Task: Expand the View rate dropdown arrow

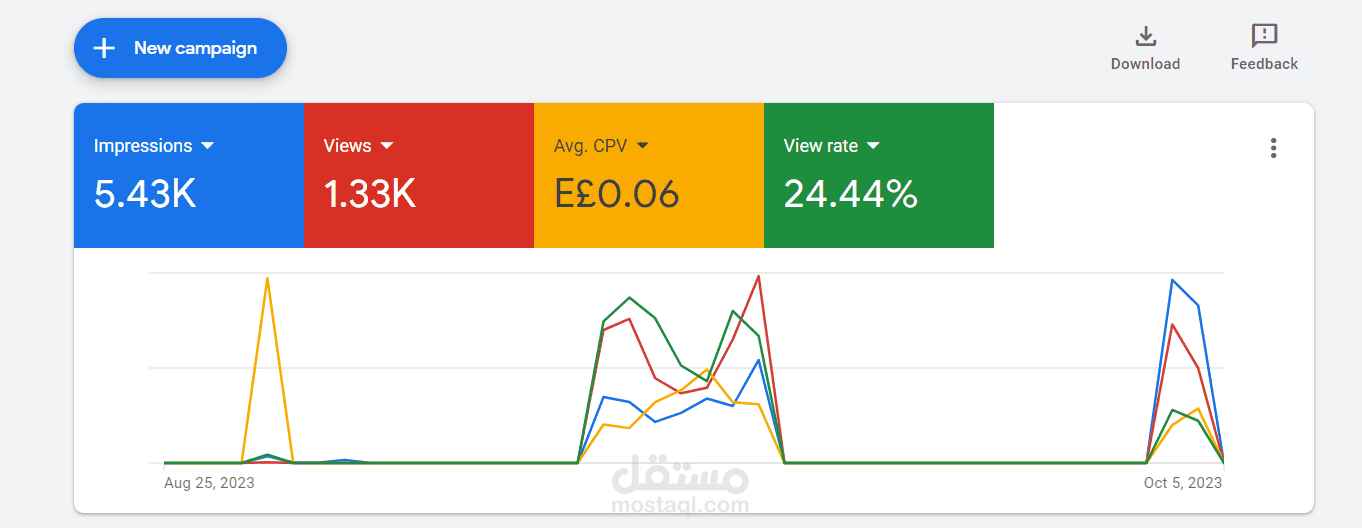Action: (873, 146)
